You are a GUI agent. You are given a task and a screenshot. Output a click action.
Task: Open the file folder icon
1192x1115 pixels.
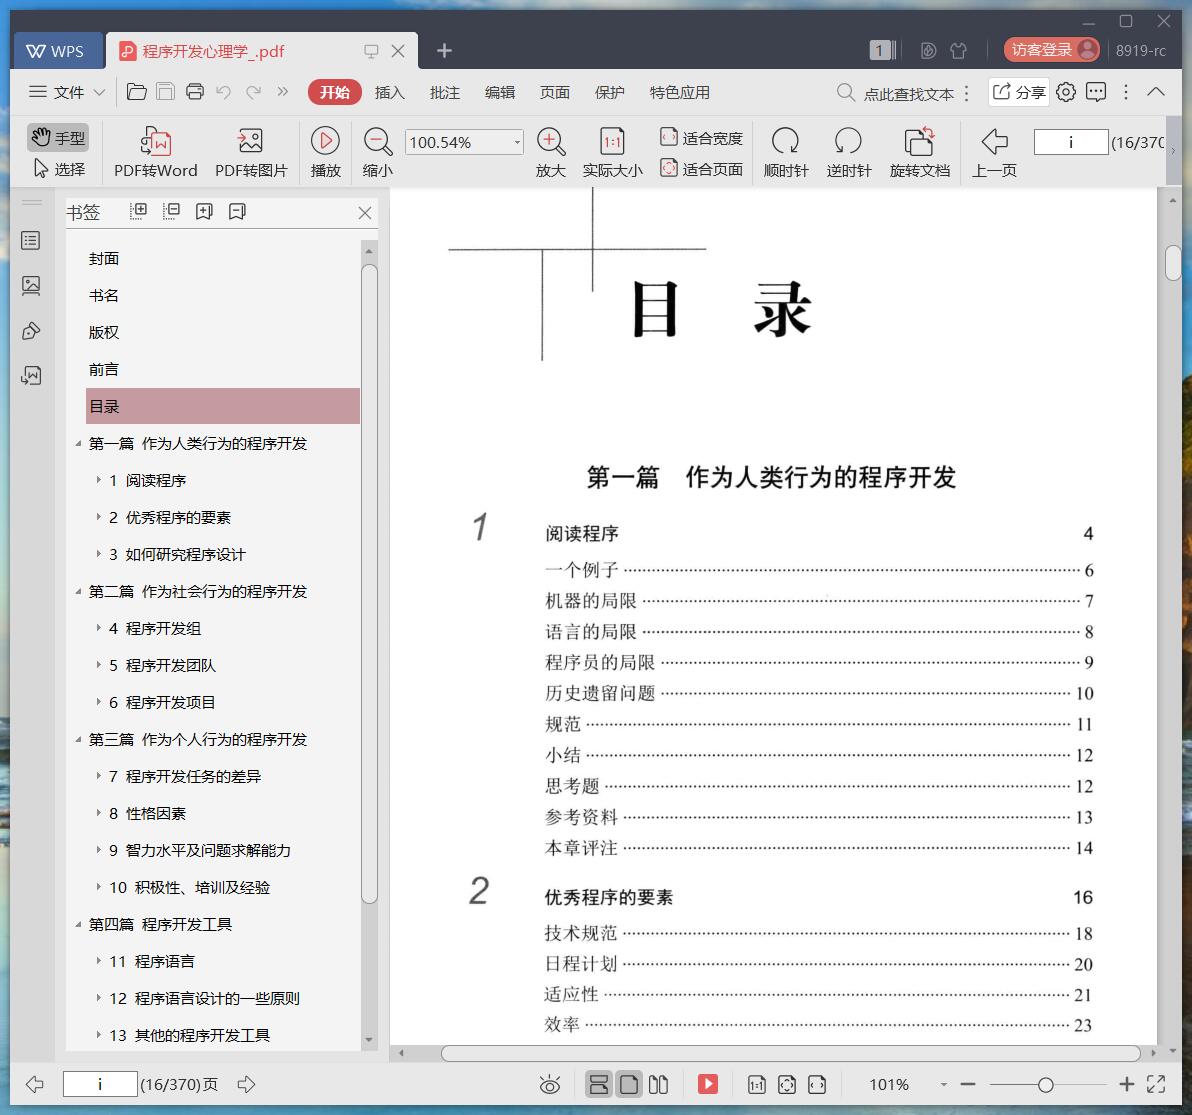137,92
